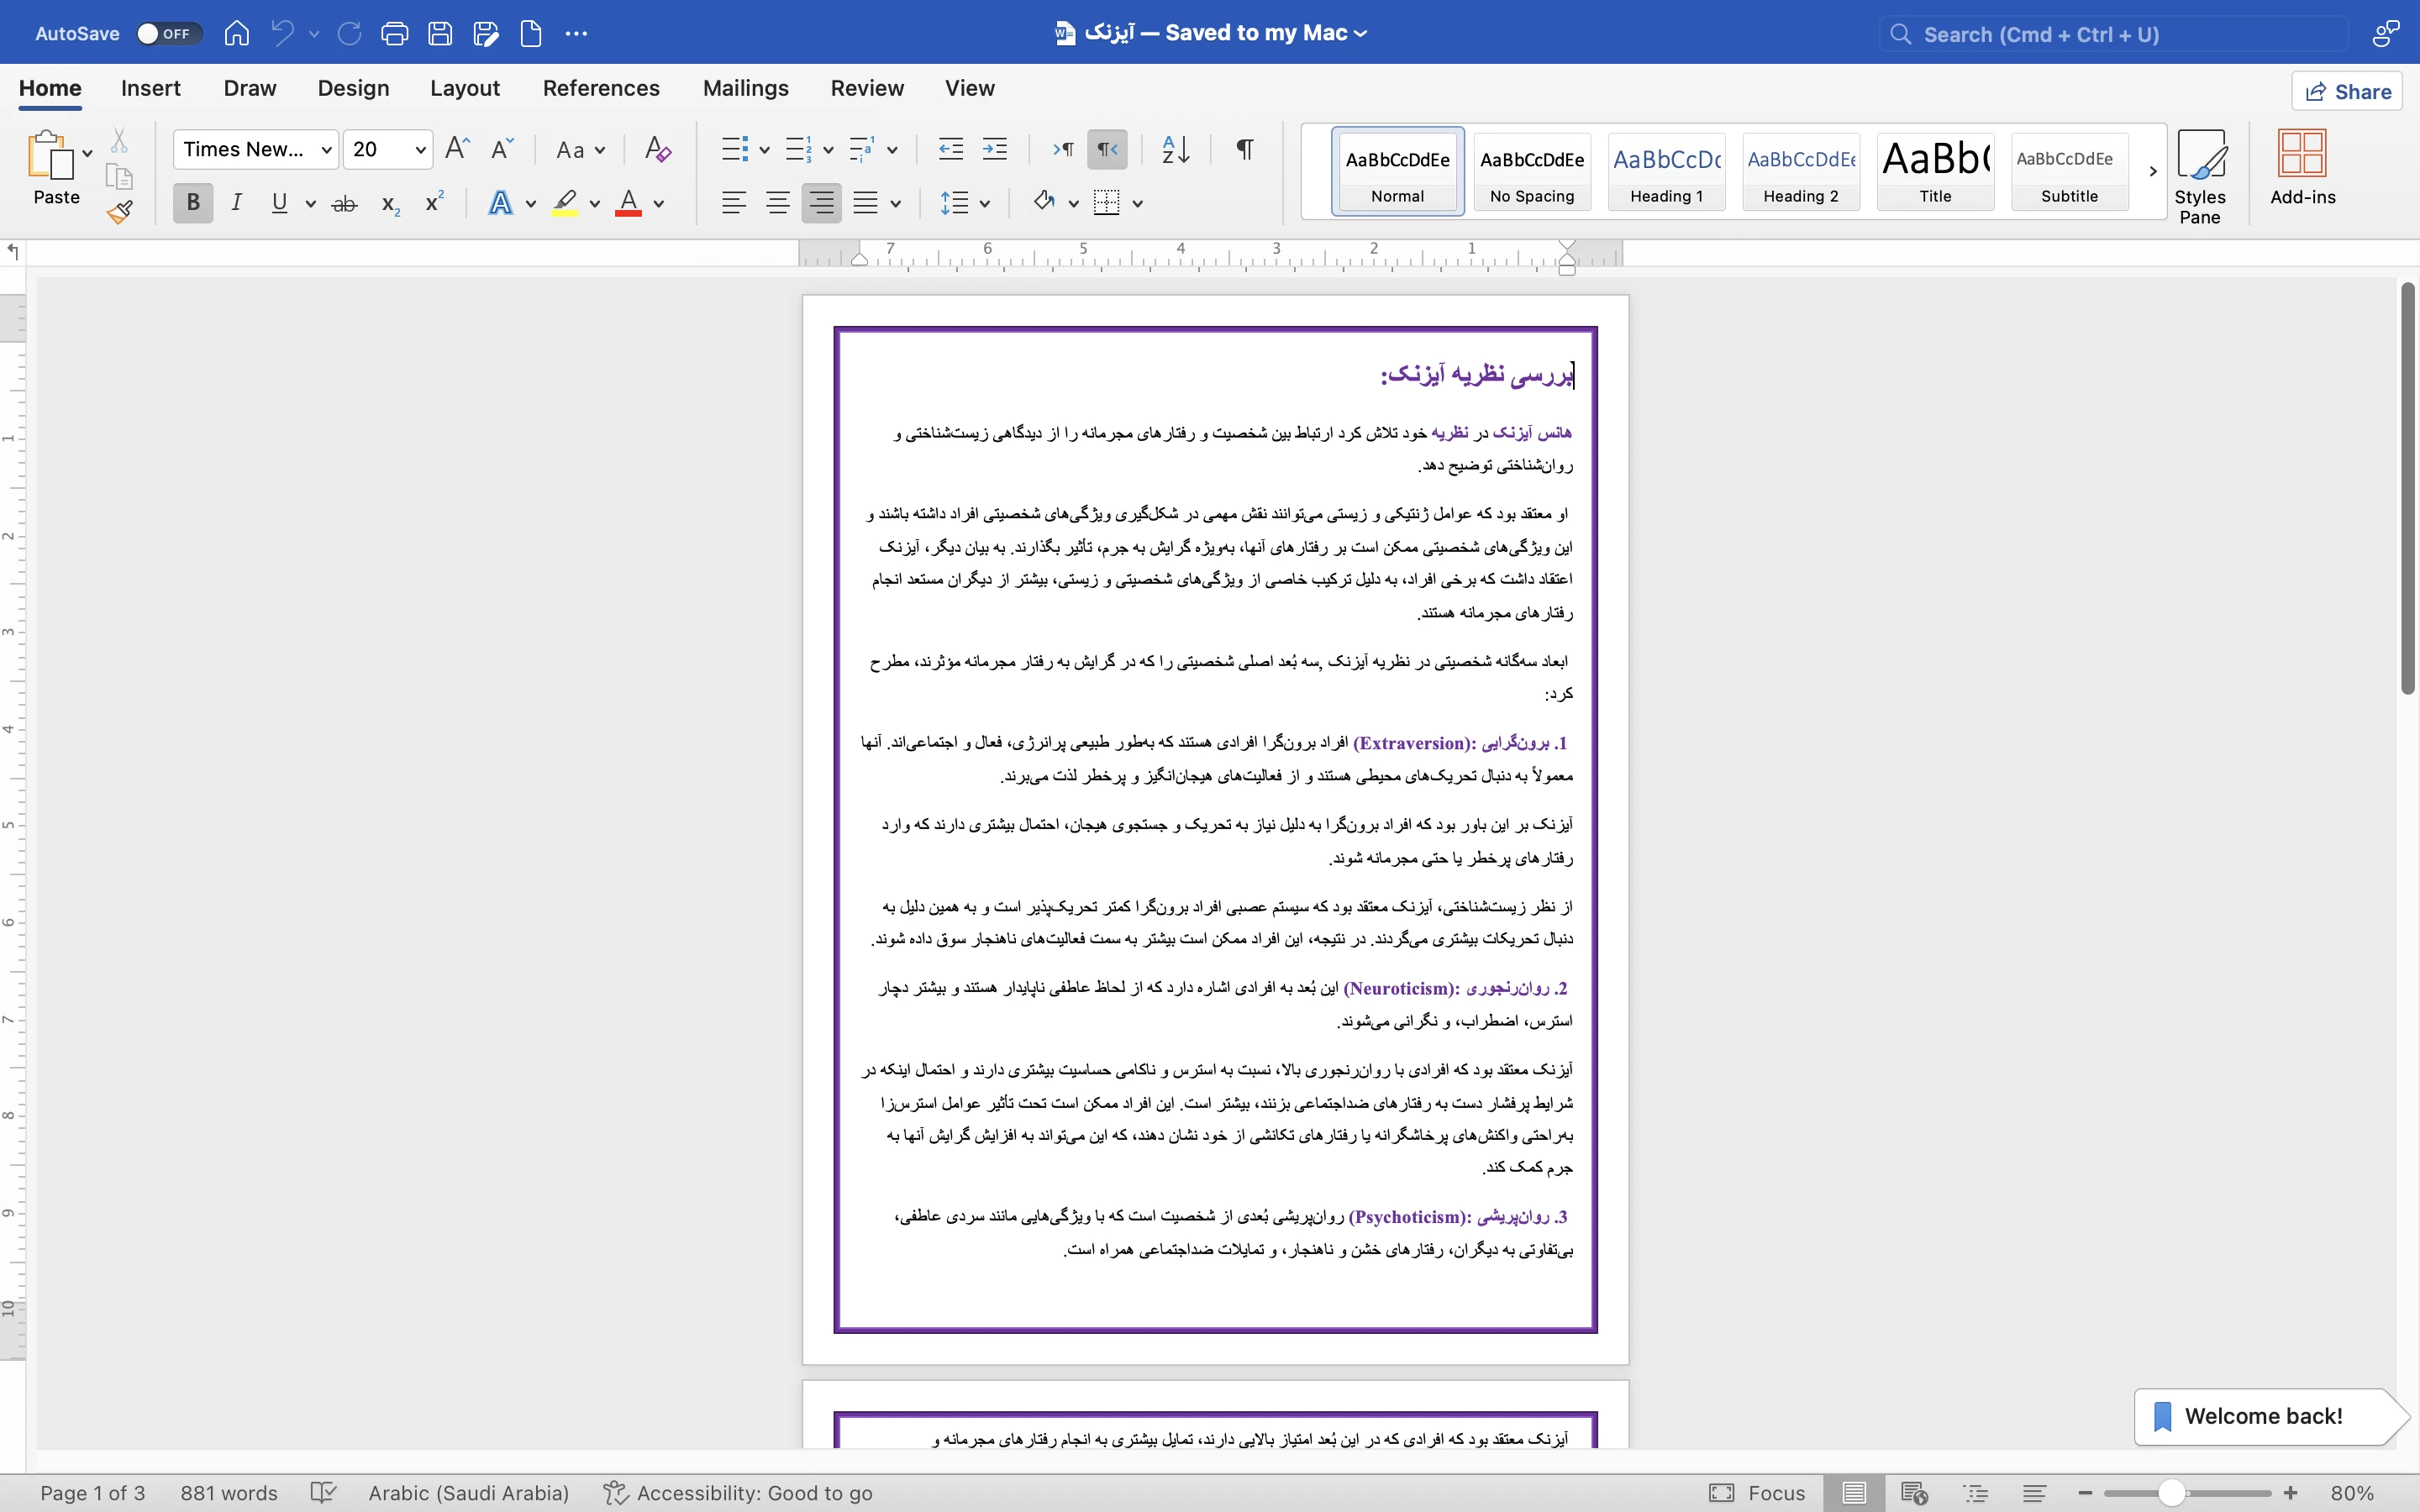
Task: Open the font name dropdown
Action: (x=326, y=150)
